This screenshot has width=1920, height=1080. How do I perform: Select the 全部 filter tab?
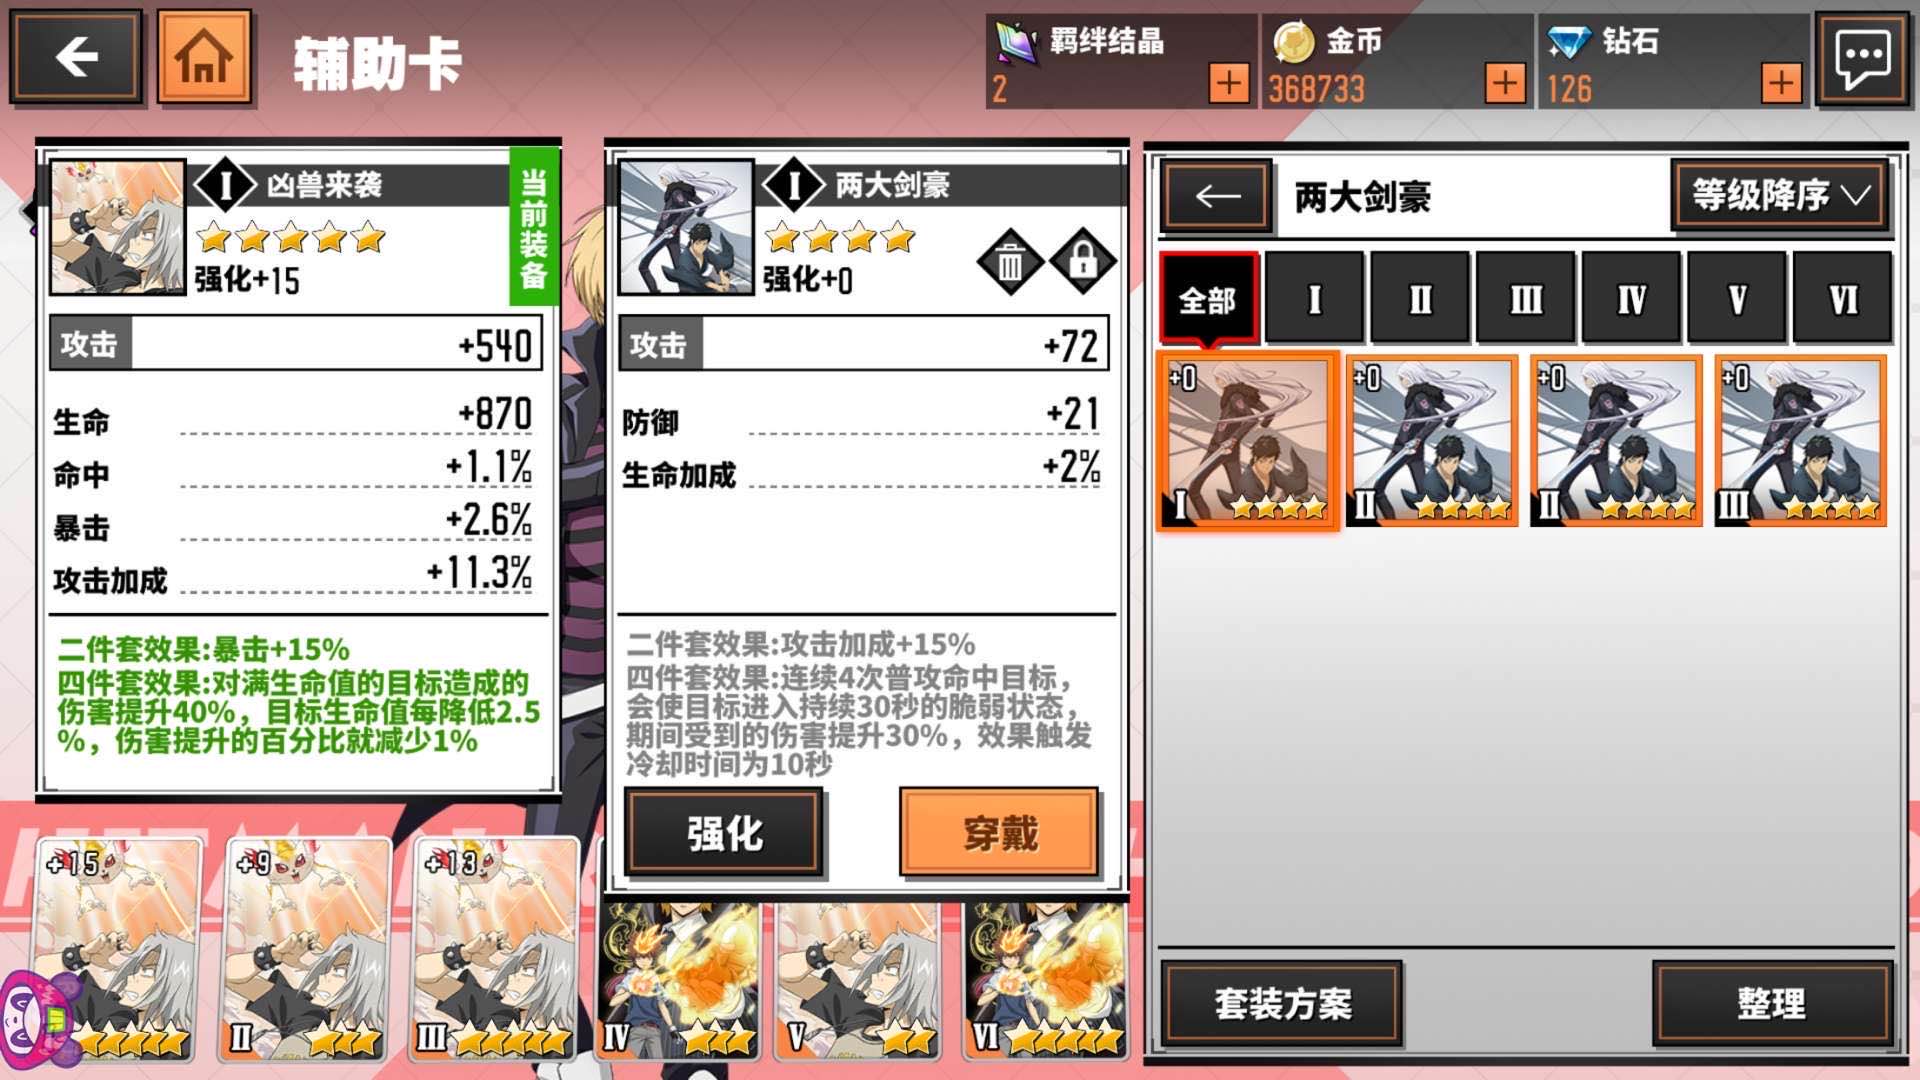point(1208,299)
